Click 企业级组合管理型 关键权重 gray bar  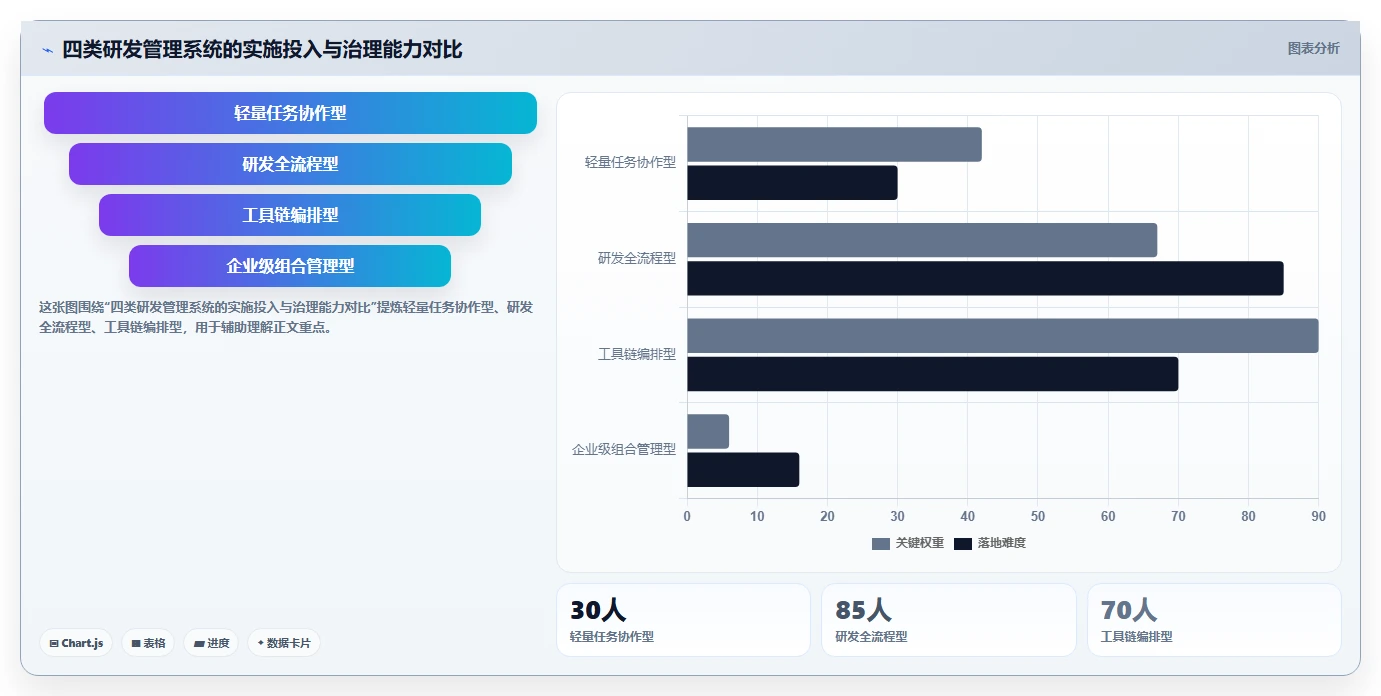(708, 432)
